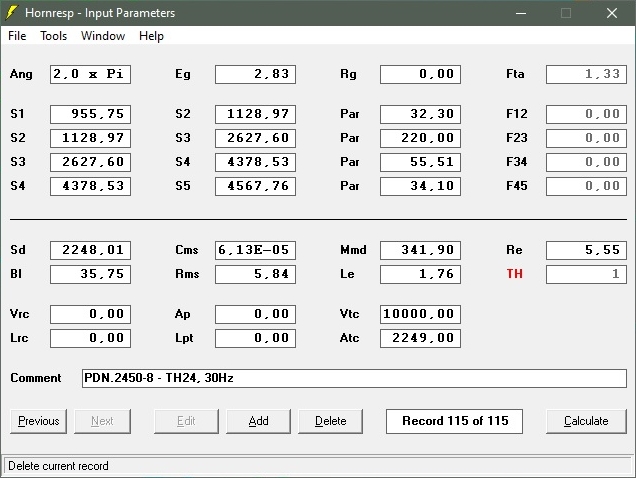Click the Vtc value field
Screen dimensions: 636x478
[420, 314]
